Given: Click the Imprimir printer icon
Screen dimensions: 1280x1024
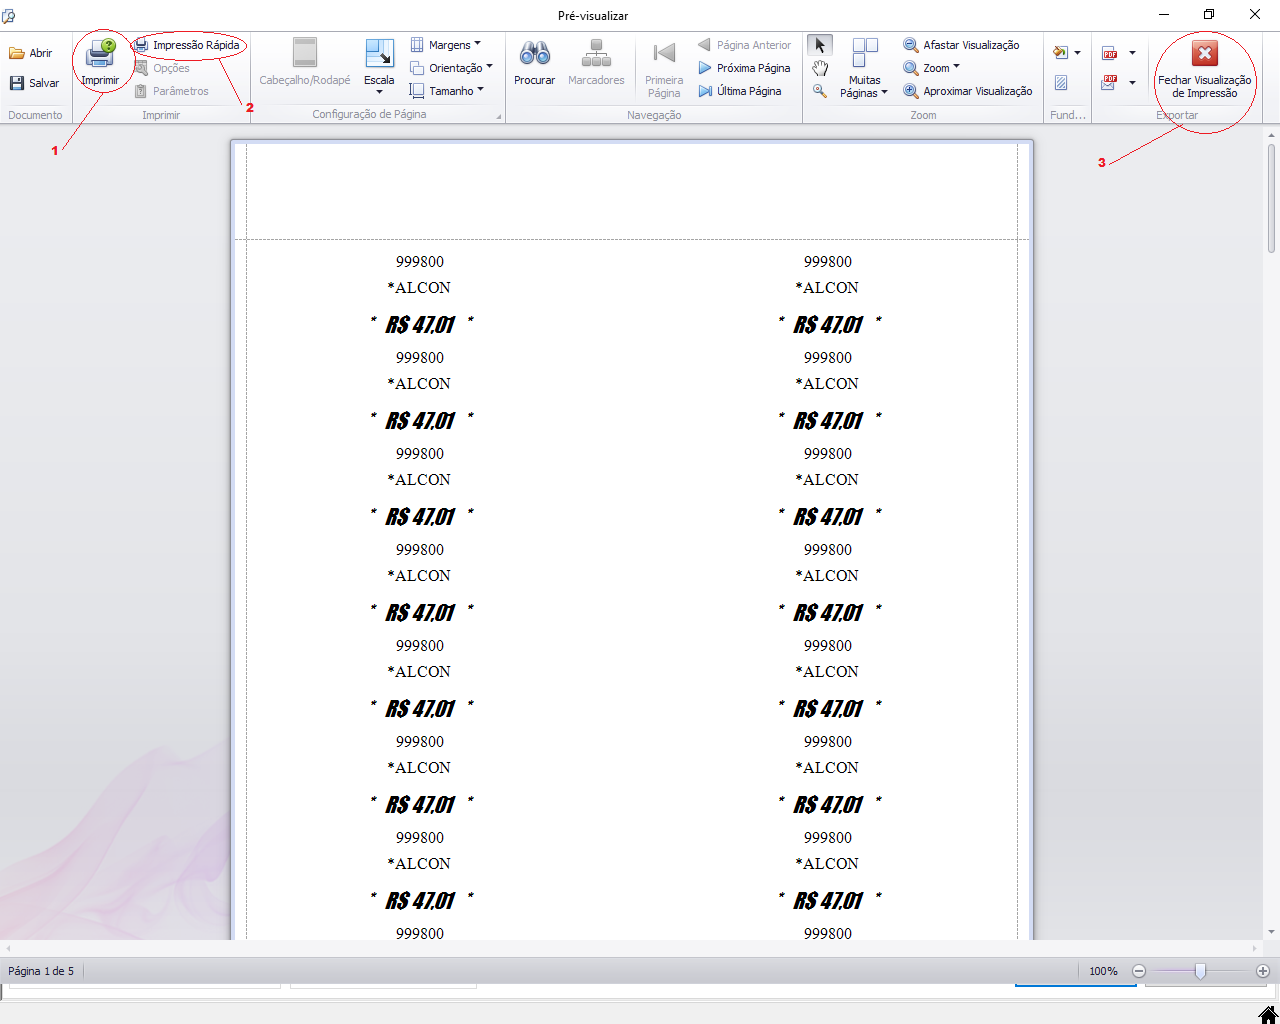Looking at the screenshot, I should click(x=100, y=54).
